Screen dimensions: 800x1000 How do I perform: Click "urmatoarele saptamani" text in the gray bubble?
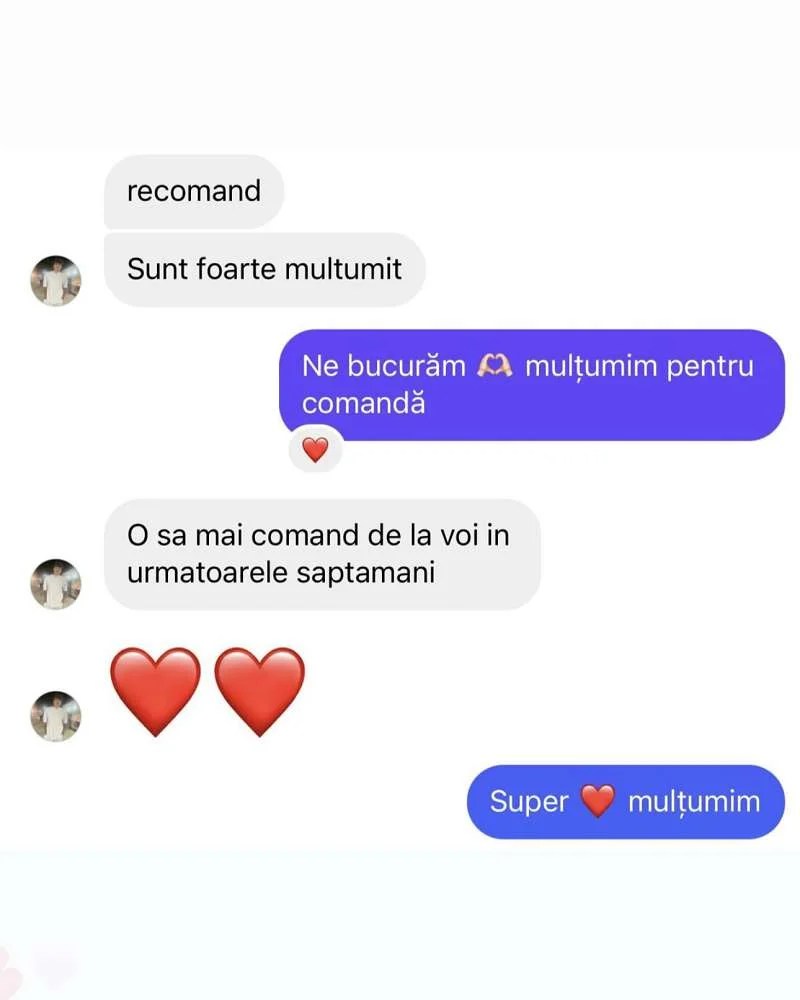[281, 573]
